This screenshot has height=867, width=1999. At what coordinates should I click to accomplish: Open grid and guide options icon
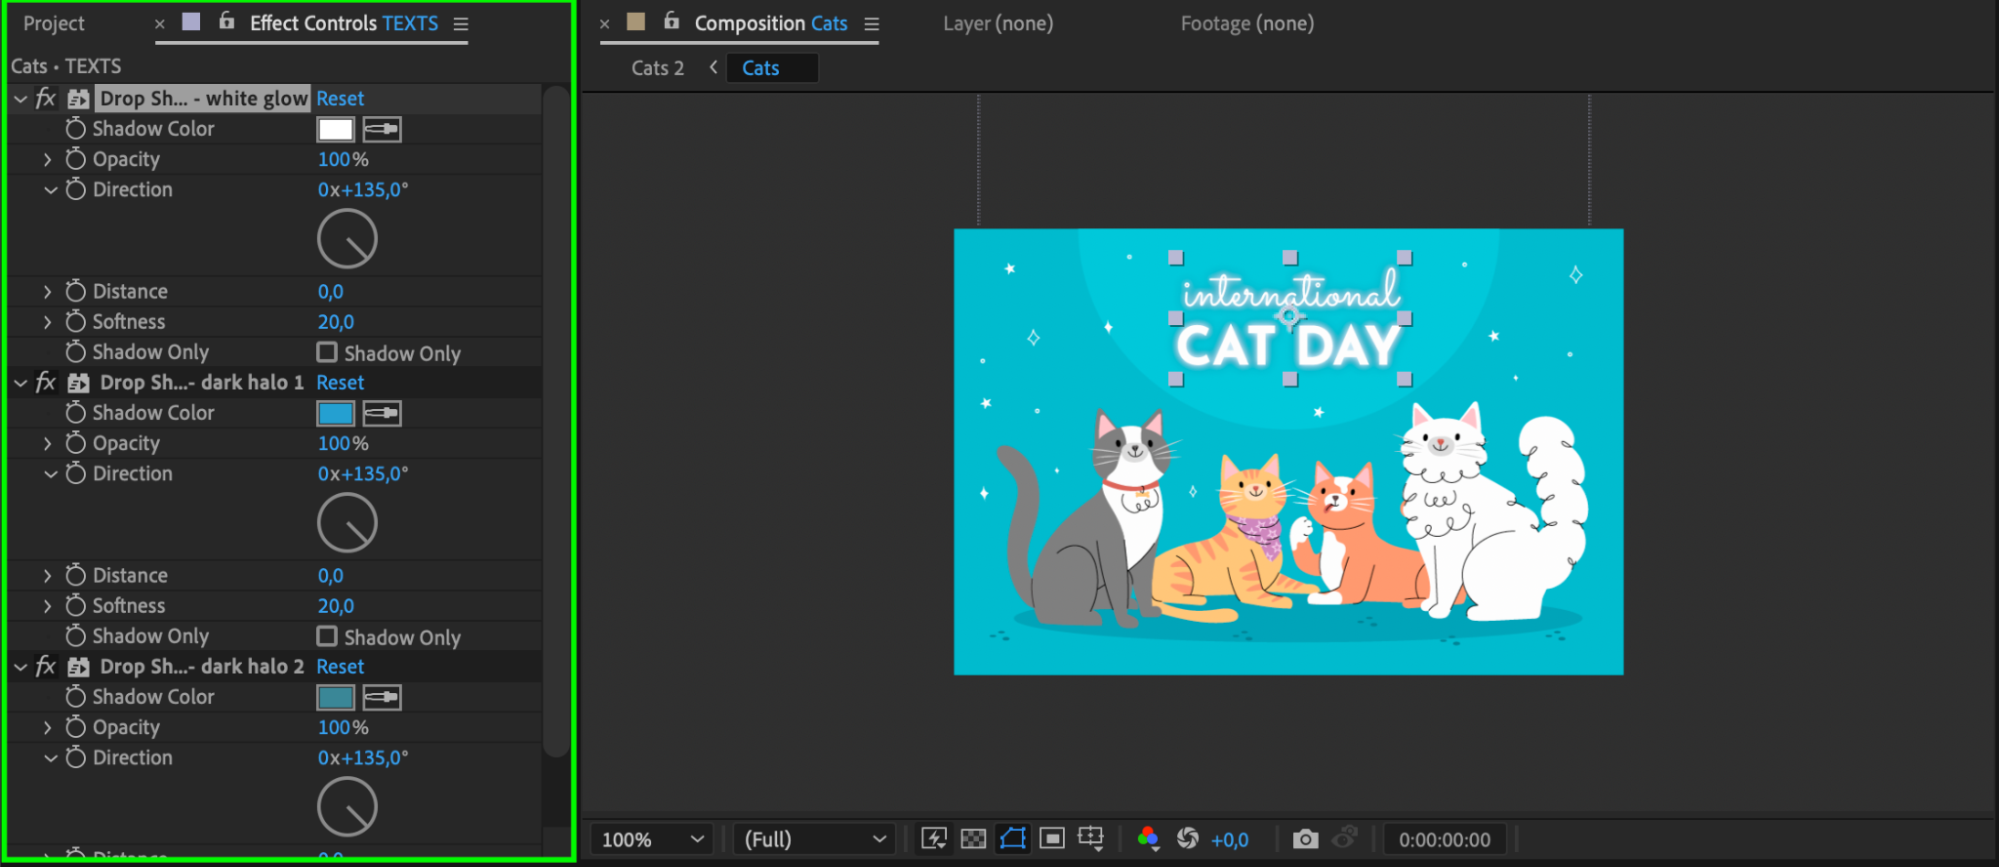(1090, 839)
